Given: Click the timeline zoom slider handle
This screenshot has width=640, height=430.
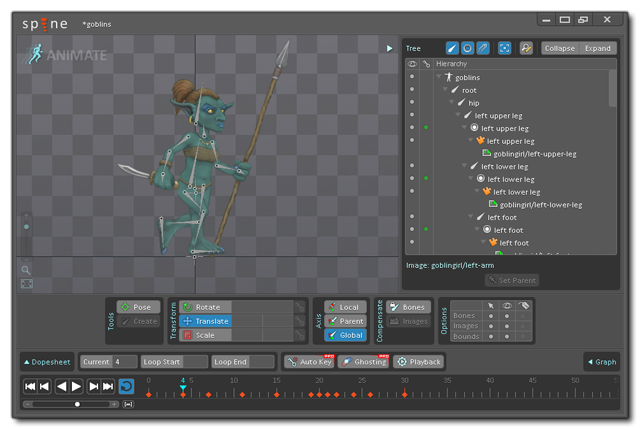Looking at the screenshot, I should 77,404.
